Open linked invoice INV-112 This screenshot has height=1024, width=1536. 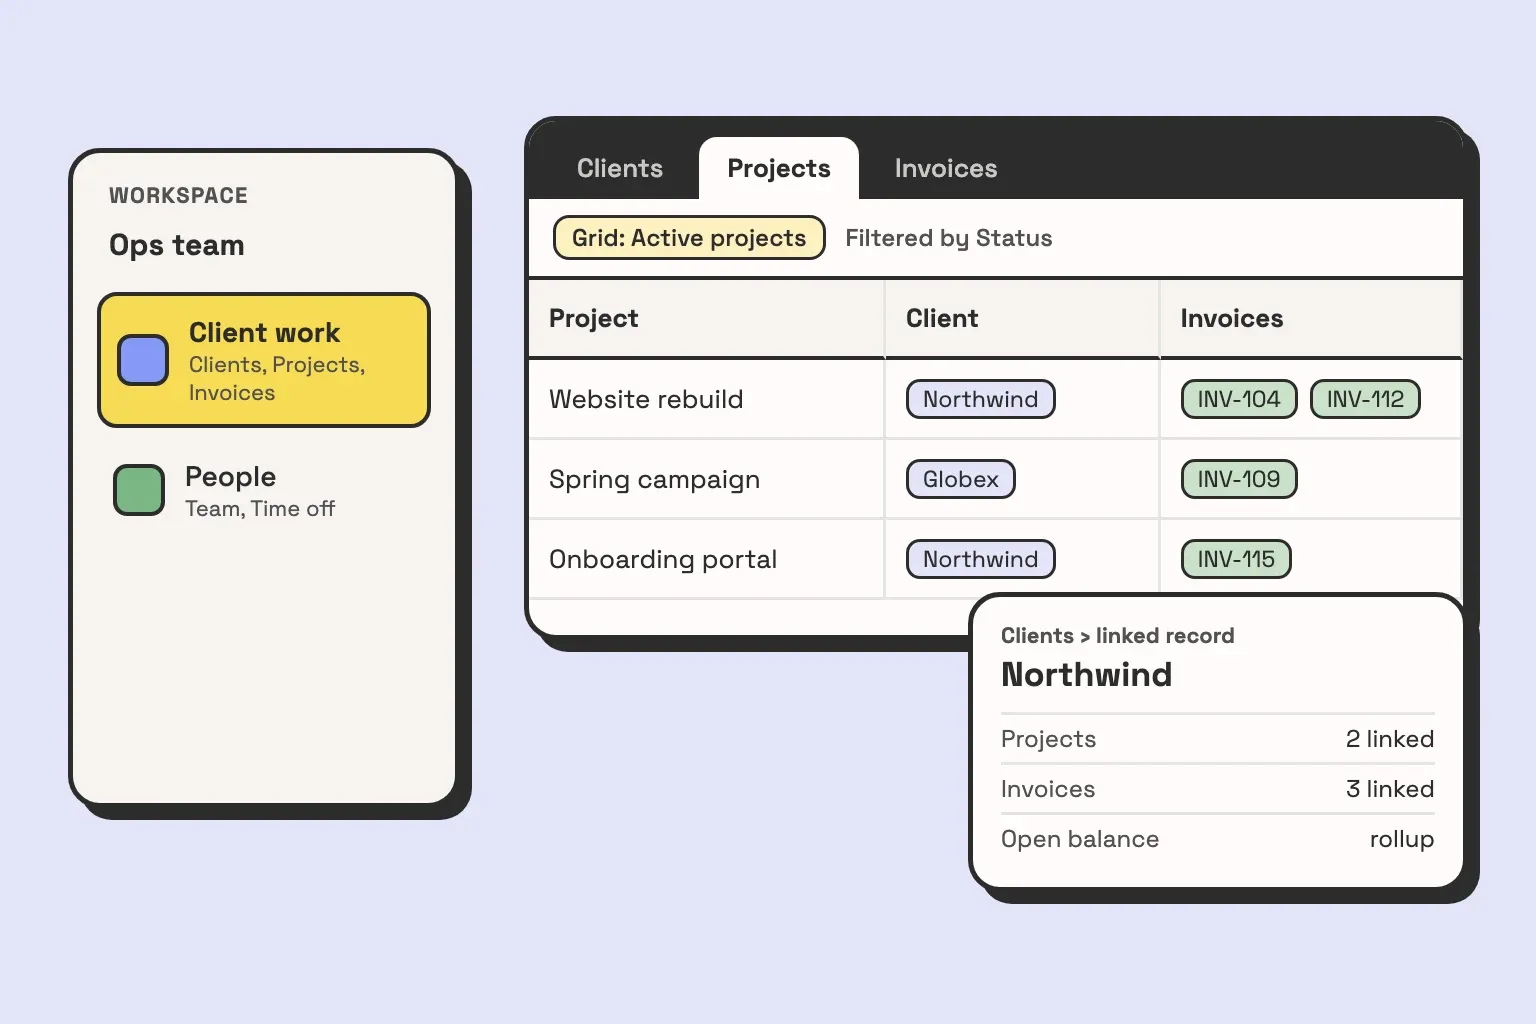tap(1365, 399)
